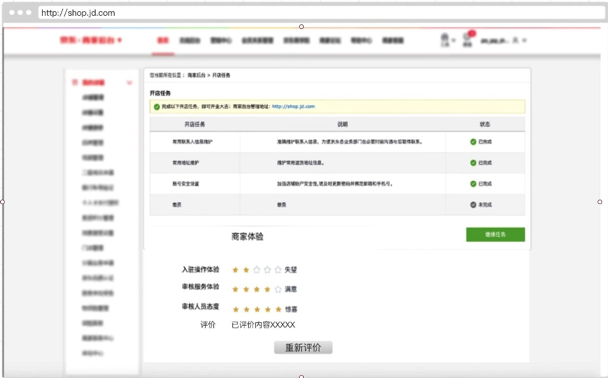Set 入驻操作体验 rating to third star
This screenshot has width=608, height=378.
256,270
